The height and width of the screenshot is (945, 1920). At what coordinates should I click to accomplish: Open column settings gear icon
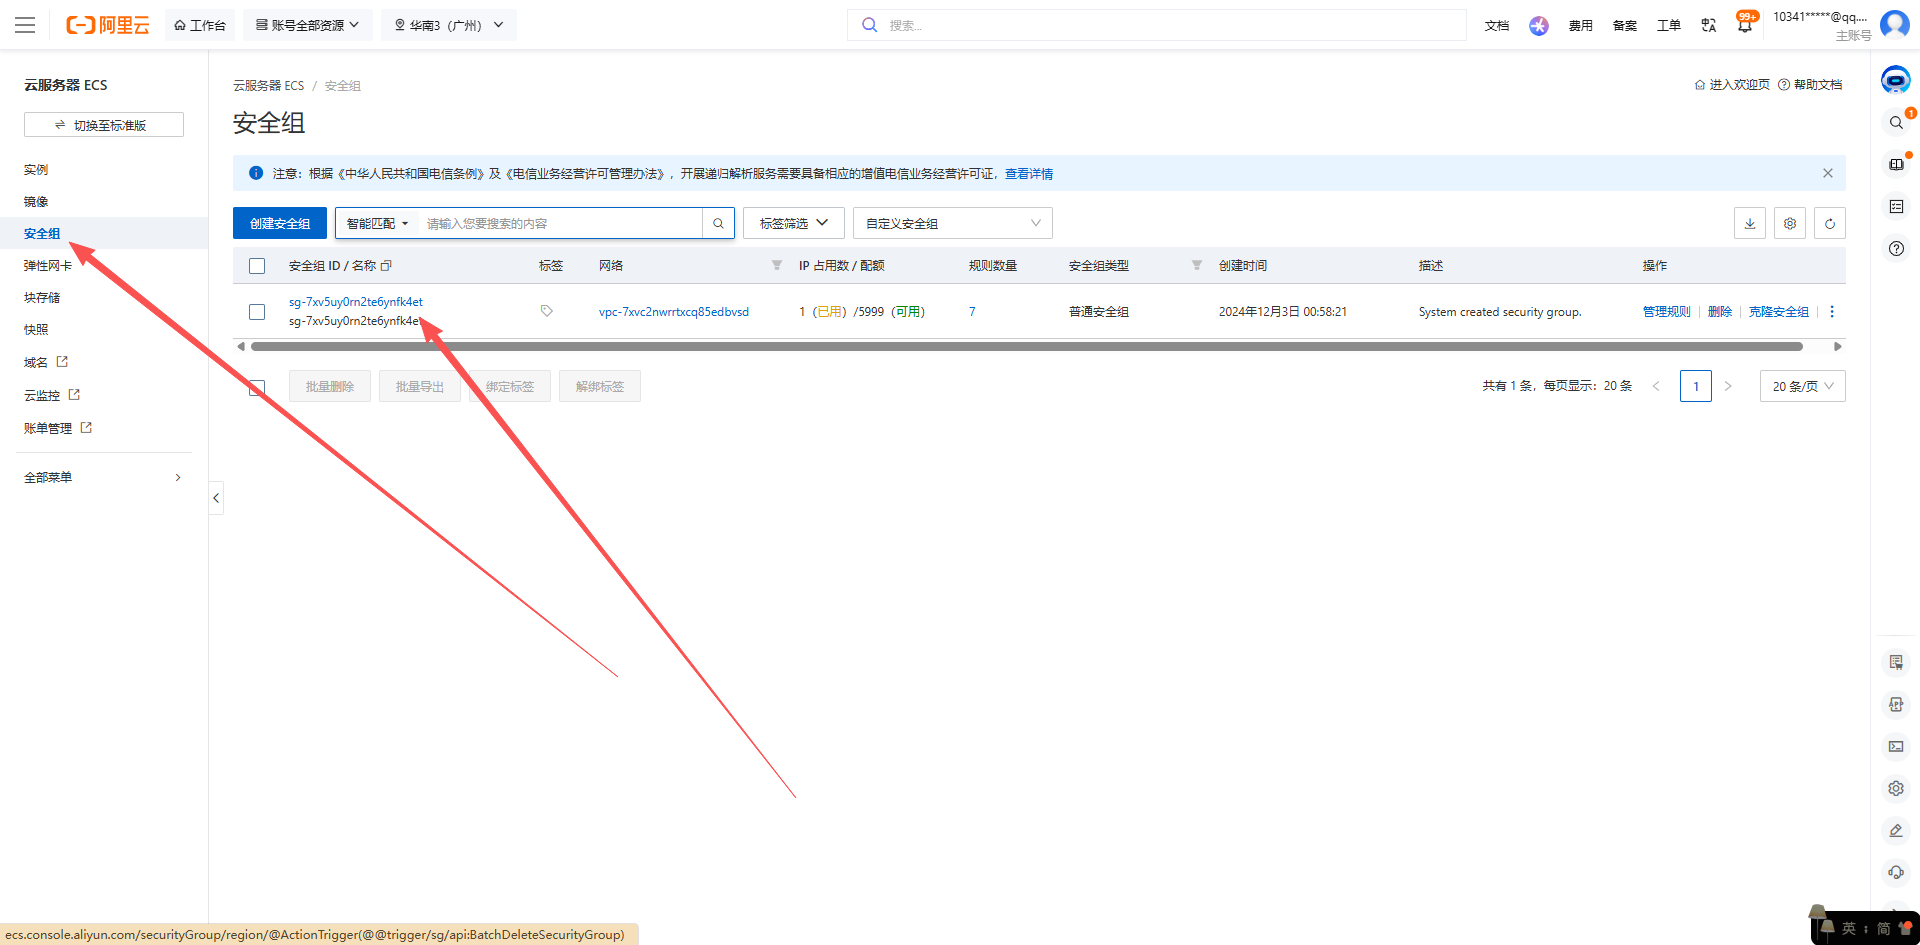pos(1790,223)
